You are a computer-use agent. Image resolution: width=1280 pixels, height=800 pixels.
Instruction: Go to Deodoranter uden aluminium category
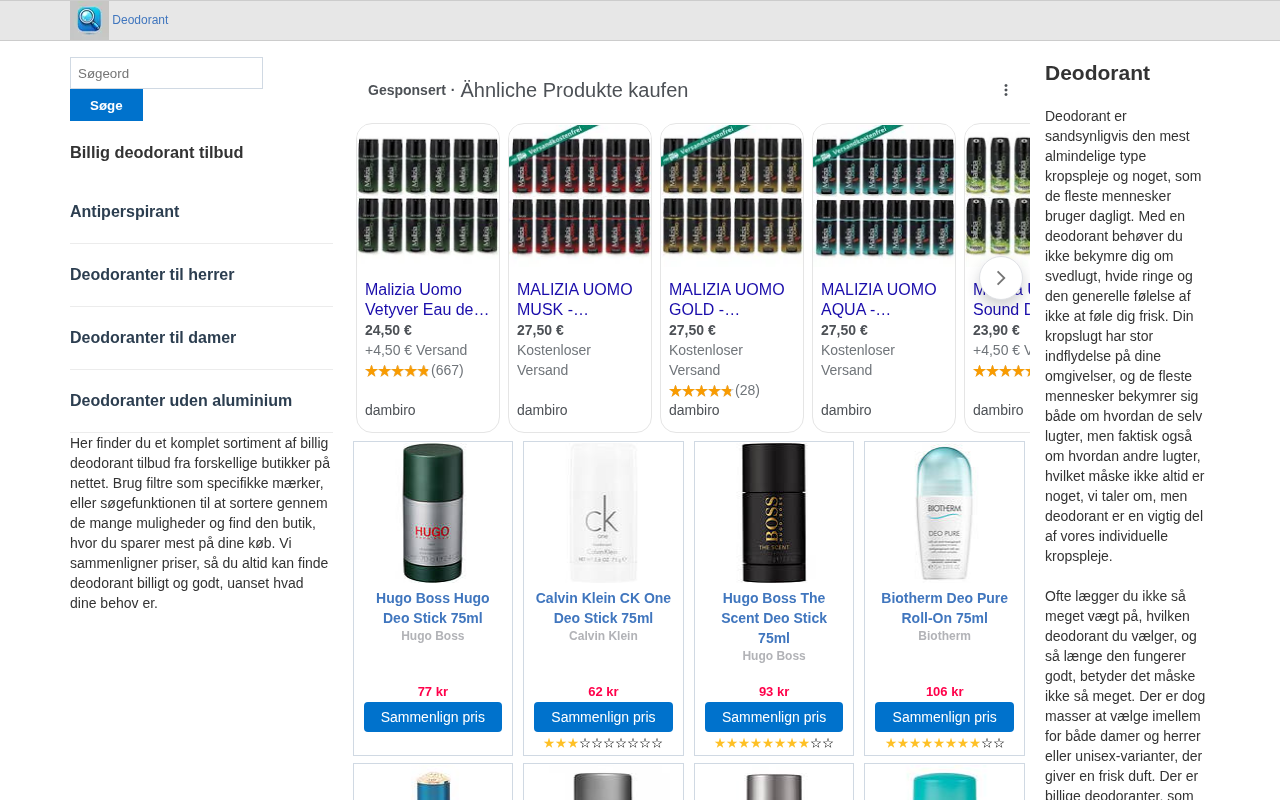[x=181, y=401]
